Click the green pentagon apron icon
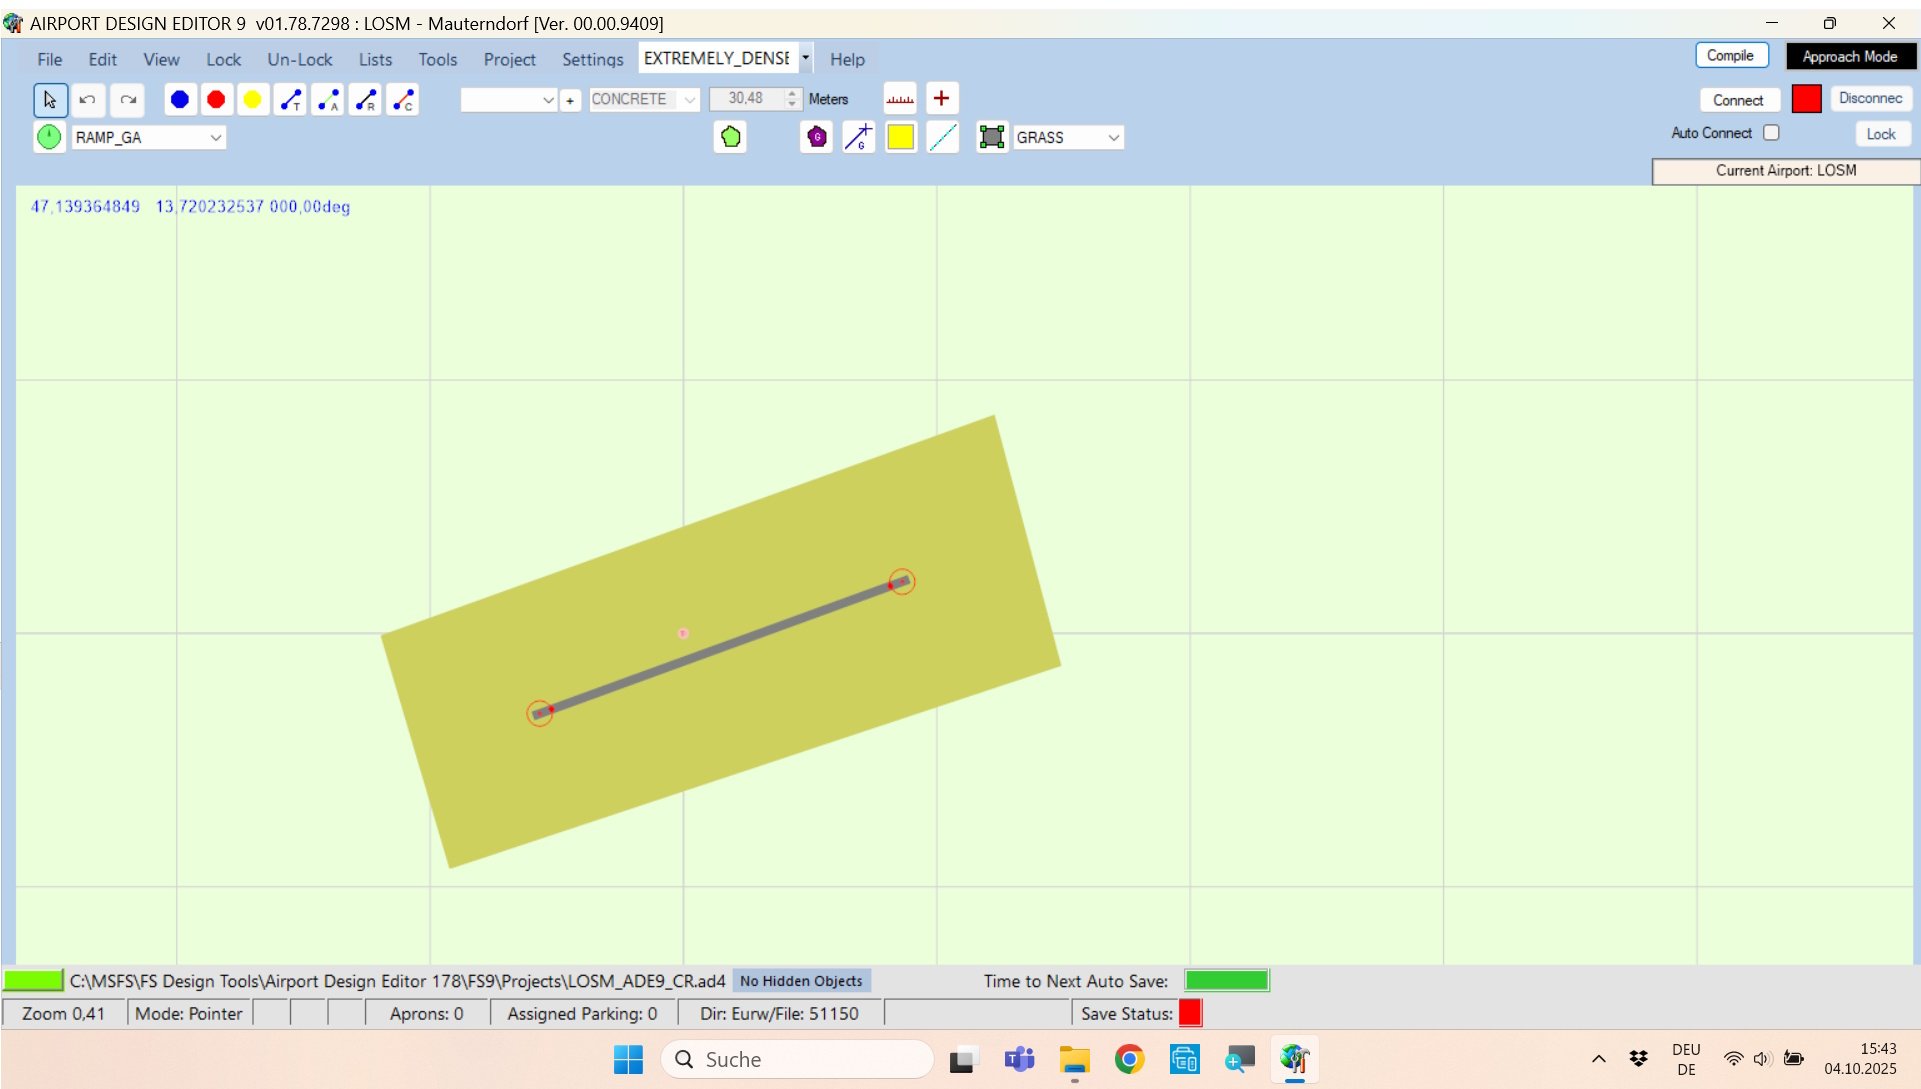 click(x=731, y=137)
